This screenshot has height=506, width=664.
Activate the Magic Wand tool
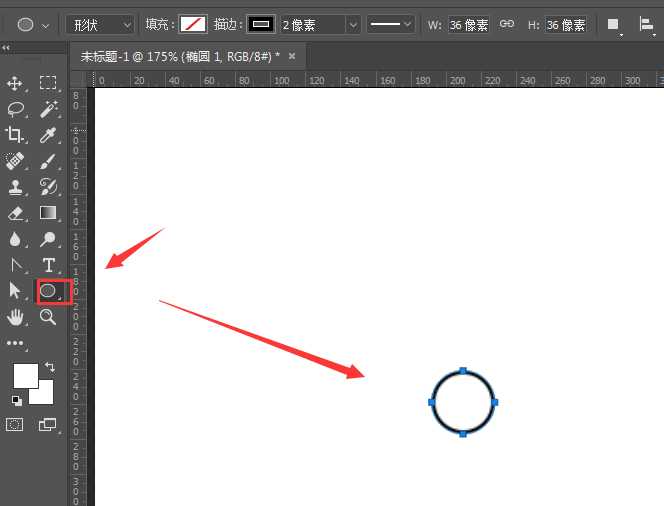[x=47, y=109]
